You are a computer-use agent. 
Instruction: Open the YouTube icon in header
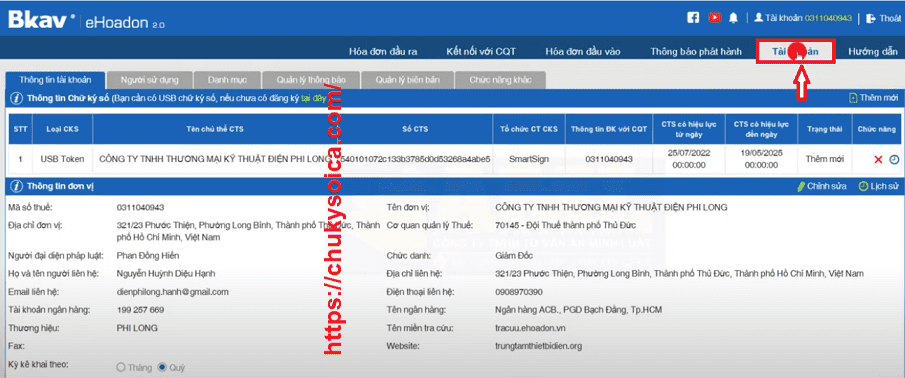point(715,18)
